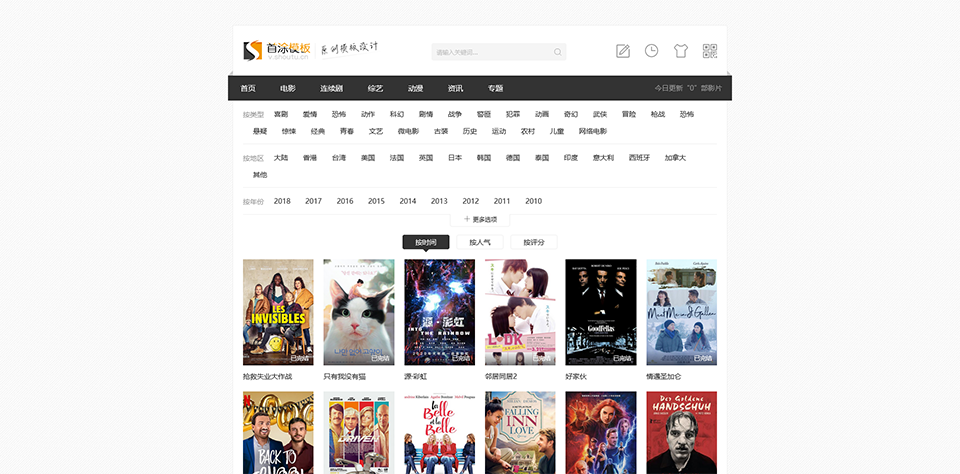Screen dimensions: 960x474
Task: Filter by genre 经典
Action: point(318,132)
